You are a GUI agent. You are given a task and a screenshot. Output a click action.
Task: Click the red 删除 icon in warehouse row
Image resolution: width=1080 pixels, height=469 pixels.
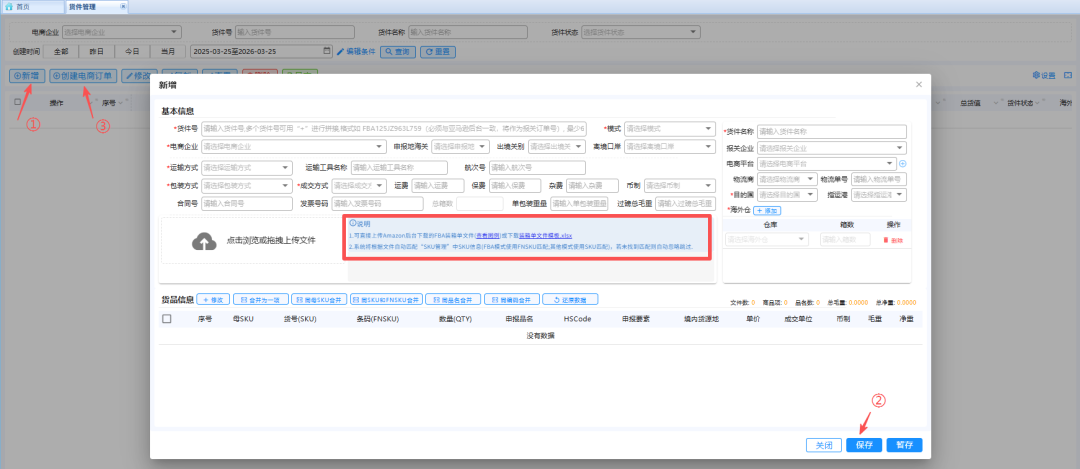pyautogui.click(x=893, y=240)
